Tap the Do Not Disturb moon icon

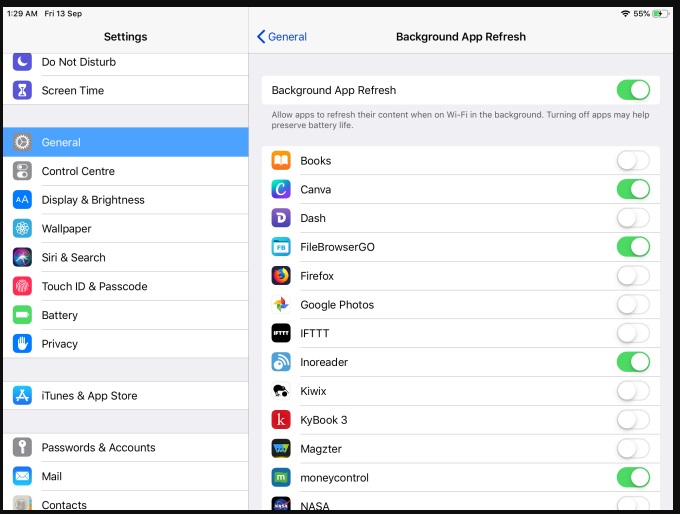coord(22,61)
